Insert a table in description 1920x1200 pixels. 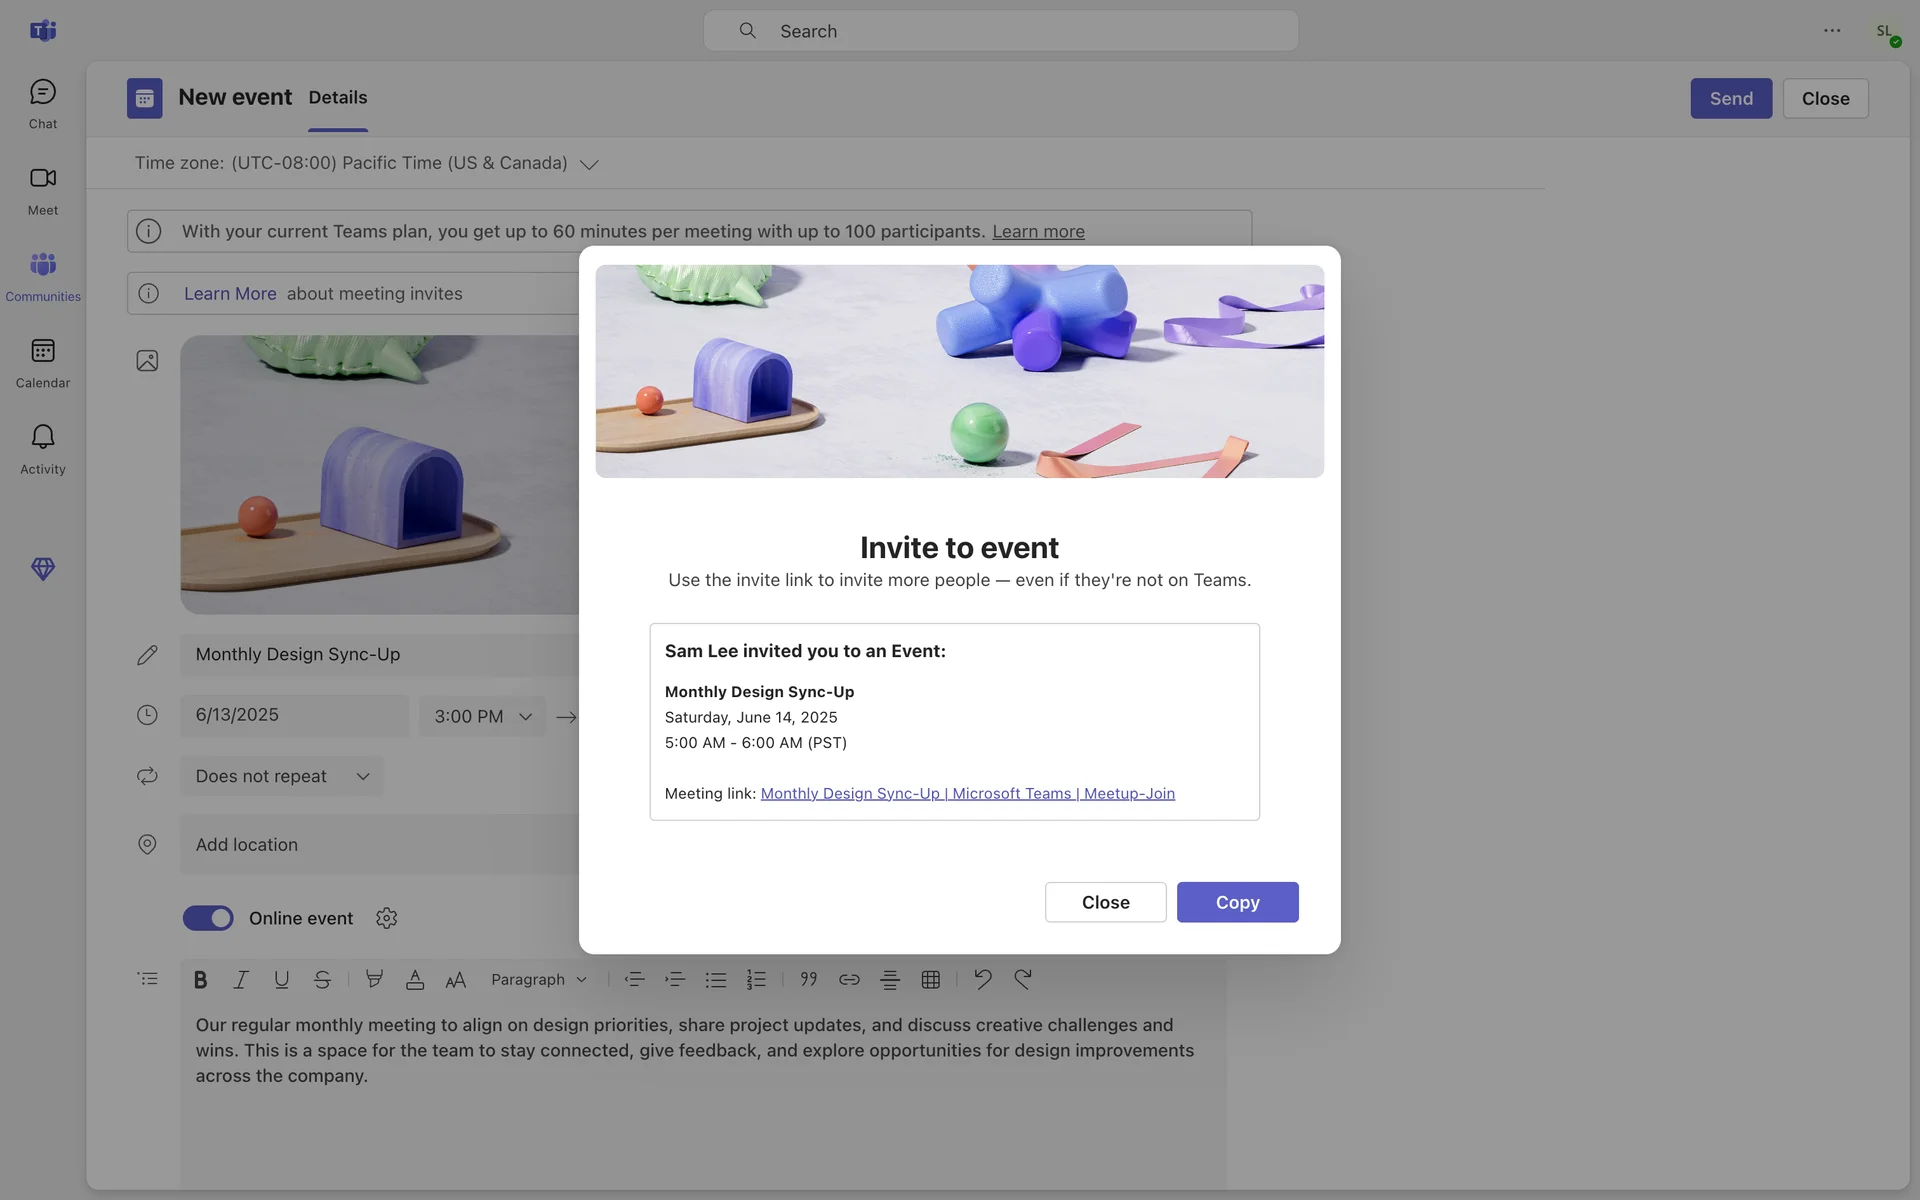930,980
